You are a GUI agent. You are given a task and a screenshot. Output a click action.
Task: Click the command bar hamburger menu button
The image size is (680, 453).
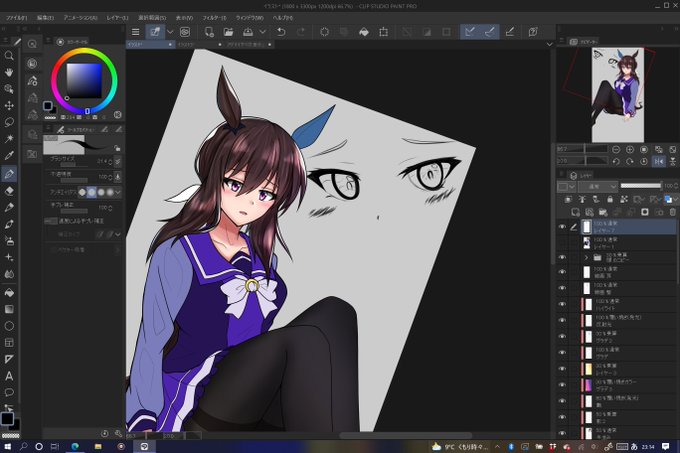(135, 32)
